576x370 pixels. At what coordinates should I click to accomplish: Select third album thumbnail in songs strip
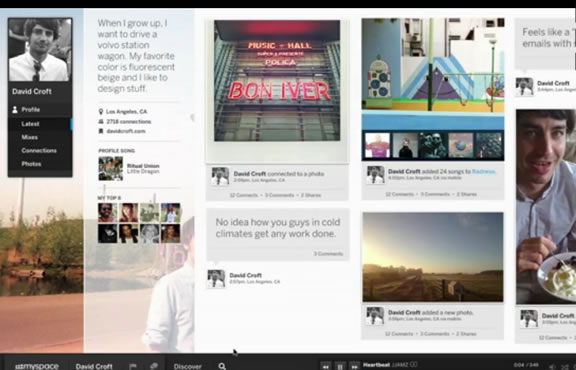(433, 146)
